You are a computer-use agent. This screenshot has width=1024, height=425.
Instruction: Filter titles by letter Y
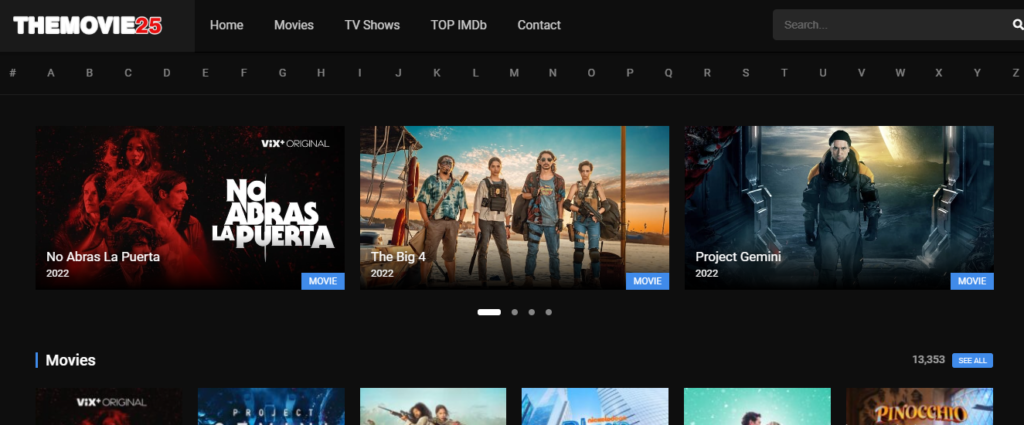pos(977,72)
